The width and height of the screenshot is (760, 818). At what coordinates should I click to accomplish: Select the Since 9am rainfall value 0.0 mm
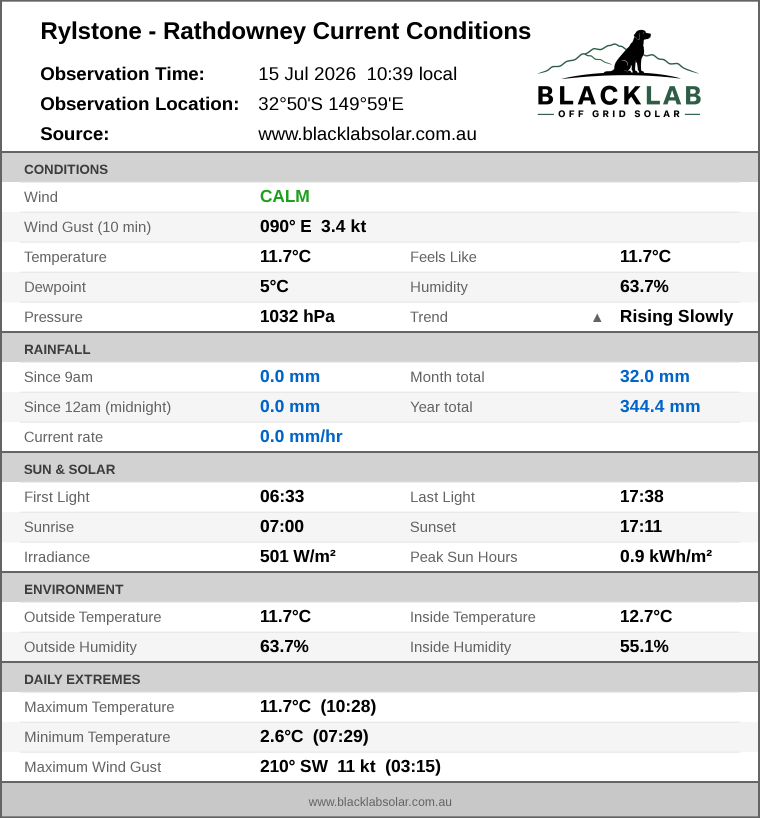click(x=290, y=376)
